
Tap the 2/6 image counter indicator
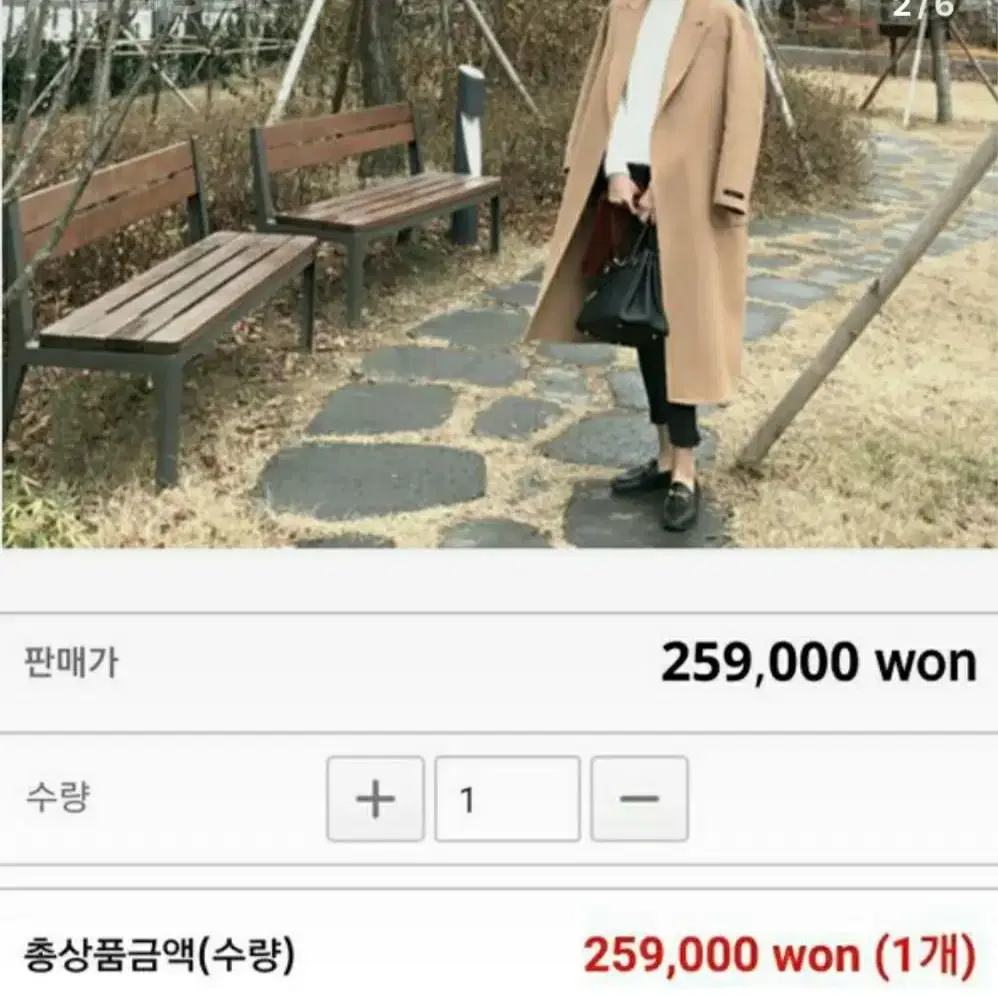click(x=924, y=8)
